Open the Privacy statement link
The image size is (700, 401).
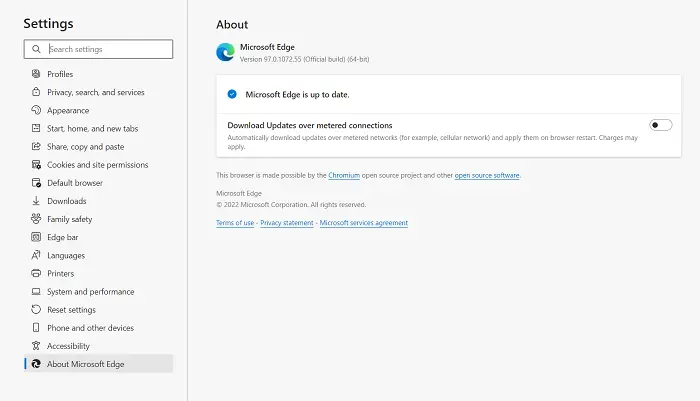click(x=287, y=223)
